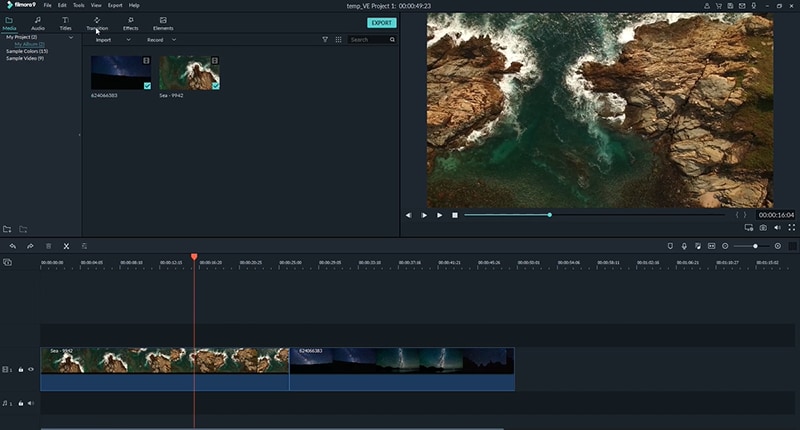Switch to the Media tab

click(x=9, y=24)
